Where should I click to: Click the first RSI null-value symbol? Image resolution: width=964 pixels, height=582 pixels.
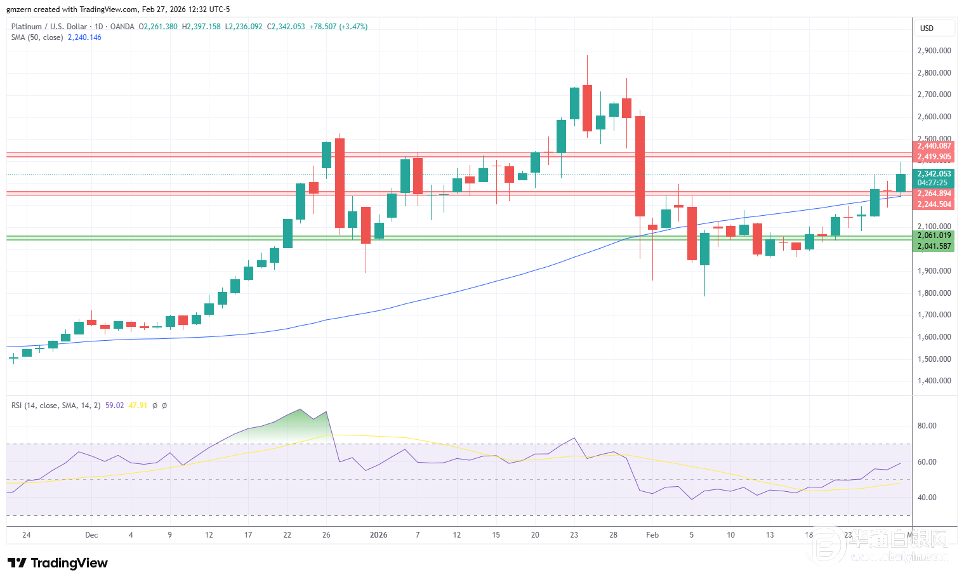(x=154, y=405)
